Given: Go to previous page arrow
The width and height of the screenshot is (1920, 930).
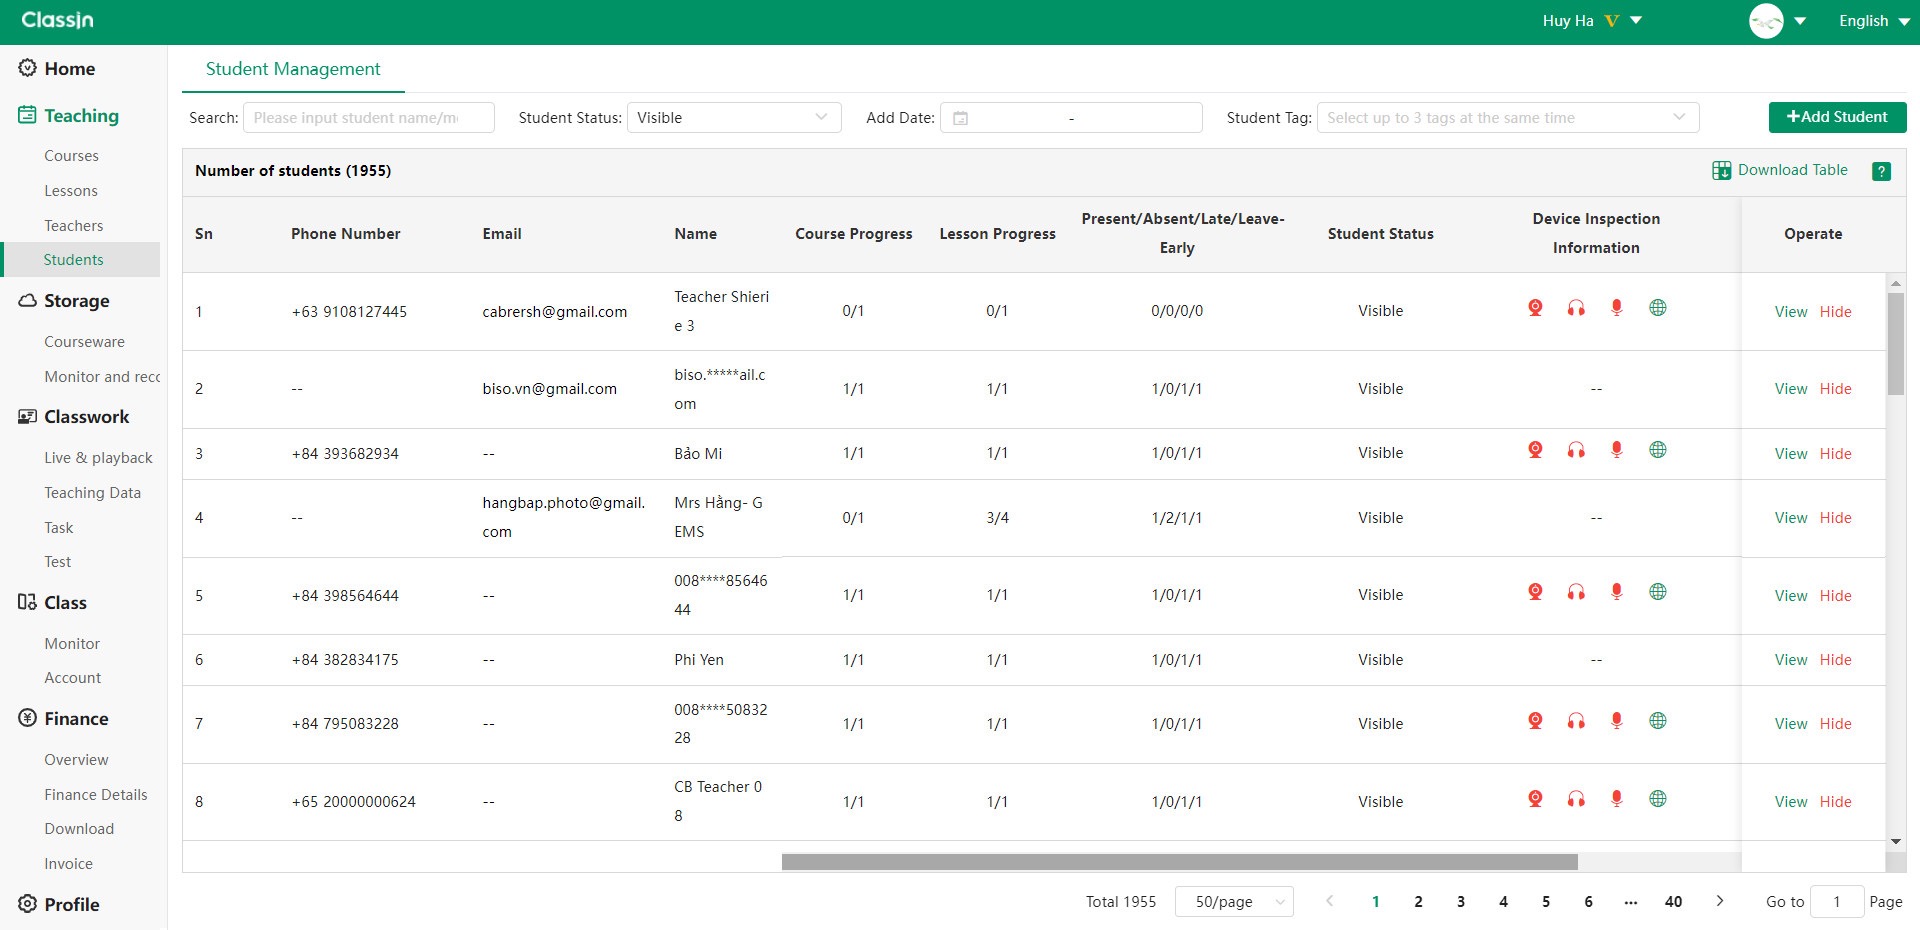Looking at the screenshot, I should click(x=1329, y=901).
